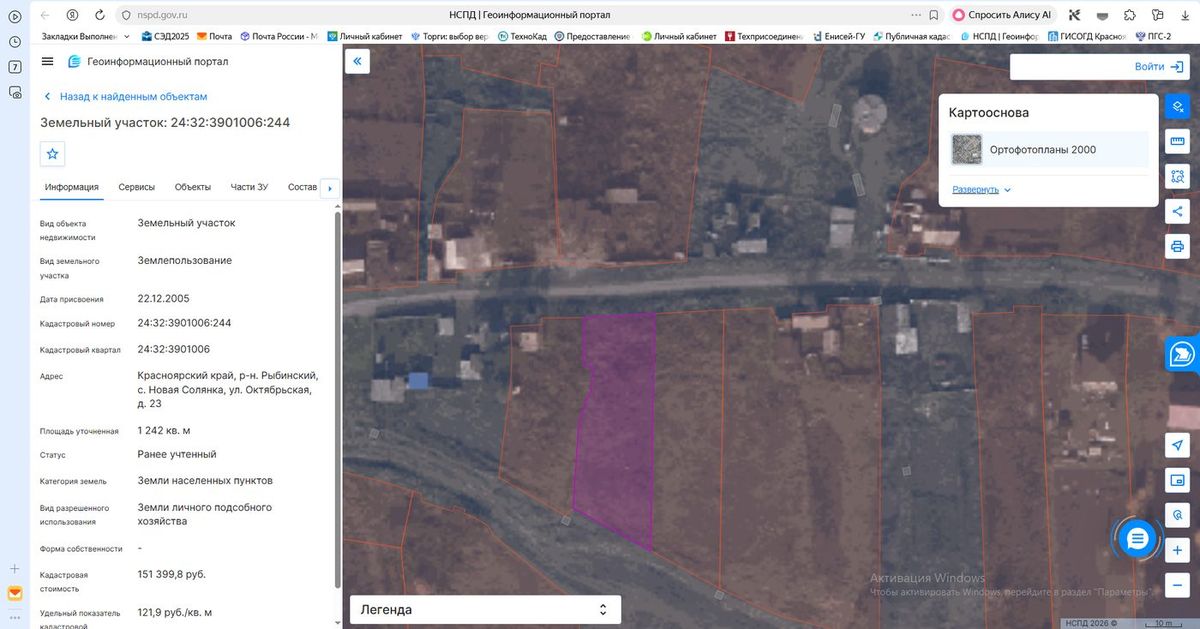Open the Части ЗУ tab
1200x629 pixels.
[x=249, y=187]
